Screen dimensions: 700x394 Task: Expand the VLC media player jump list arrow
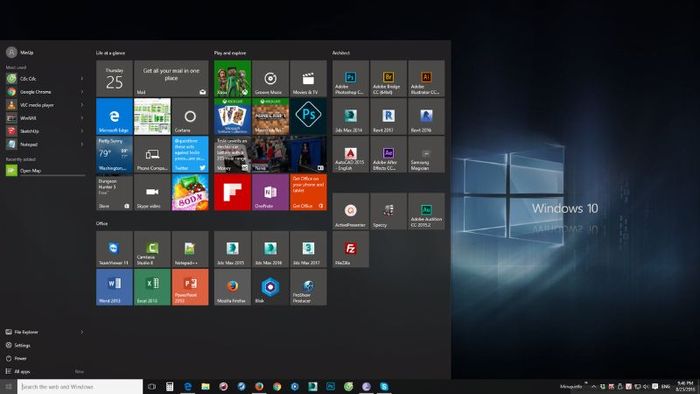(82, 105)
